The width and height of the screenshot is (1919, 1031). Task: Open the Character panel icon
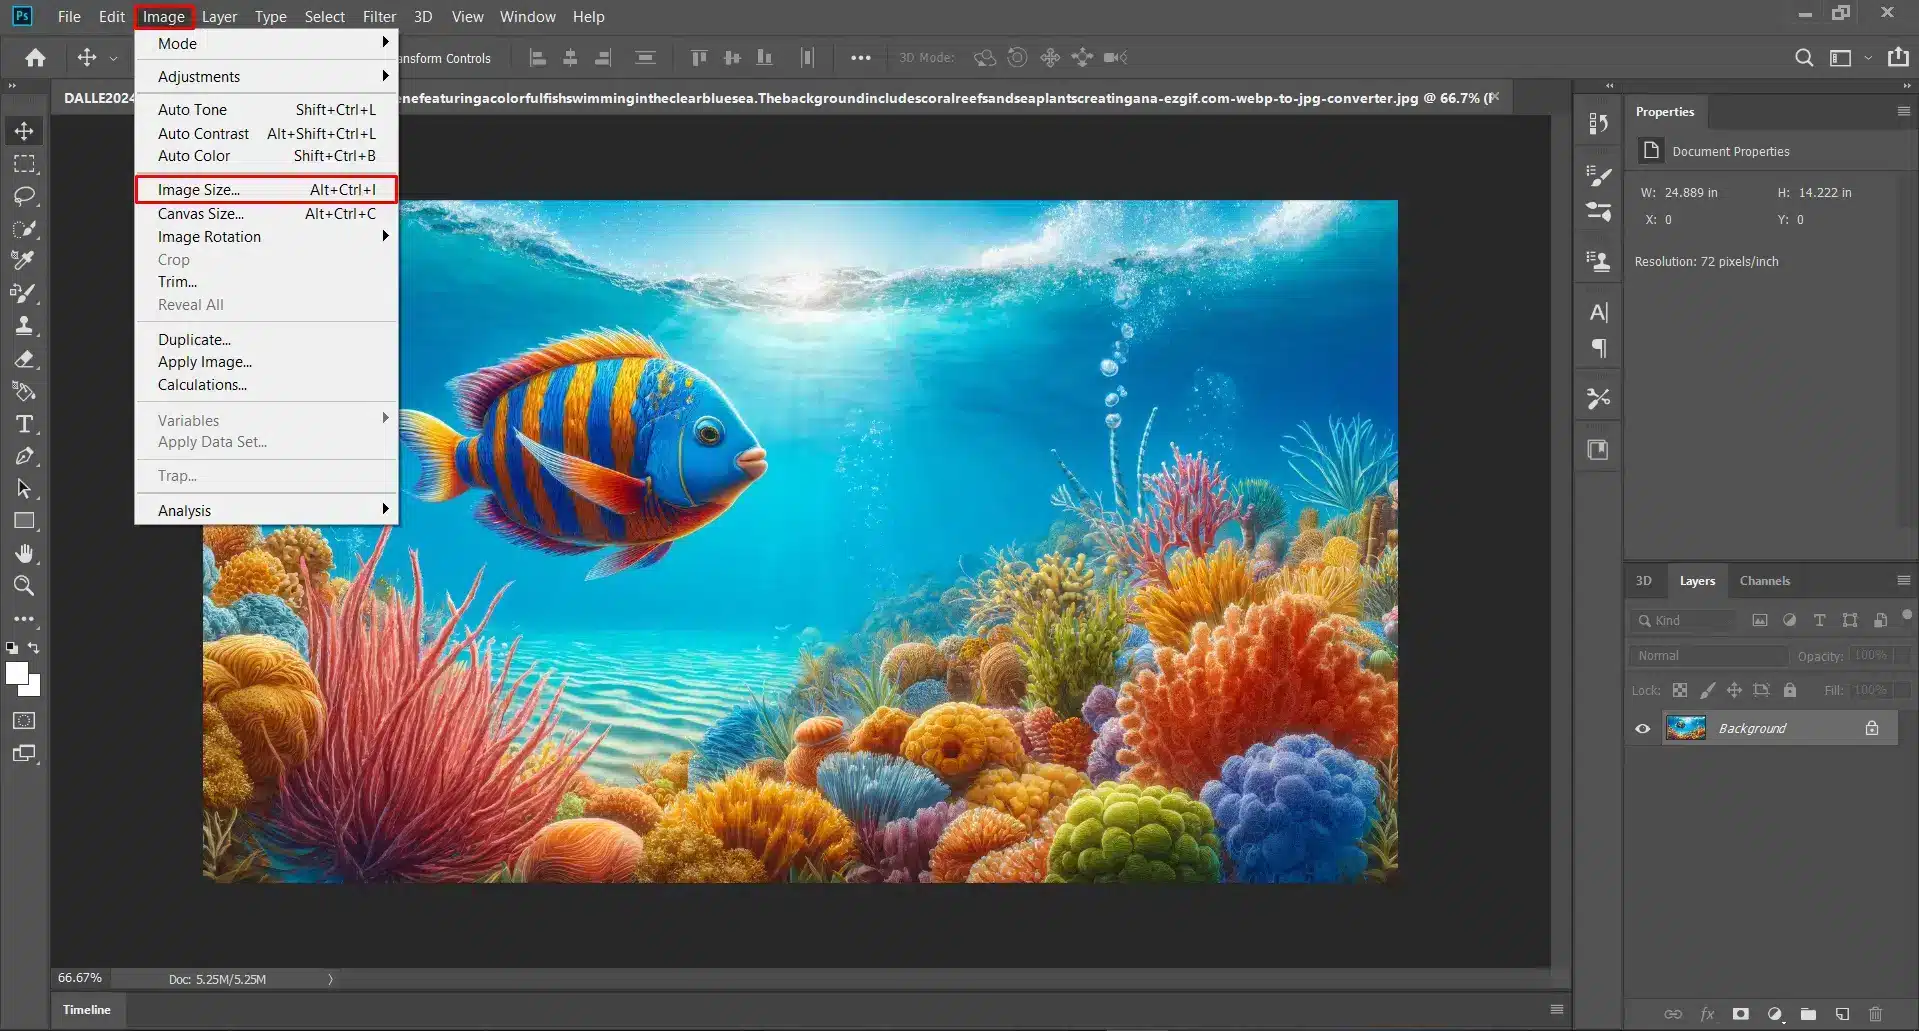1598,313
